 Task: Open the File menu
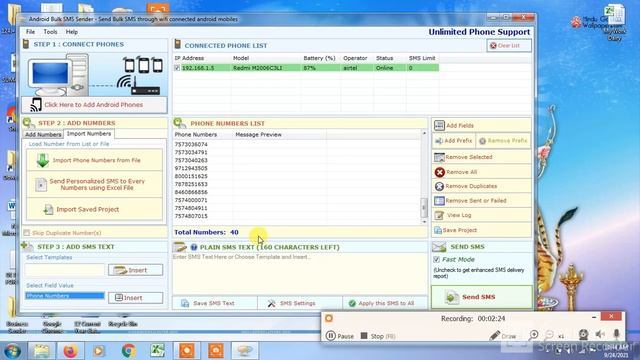pyautogui.click(x=30, y=32)
